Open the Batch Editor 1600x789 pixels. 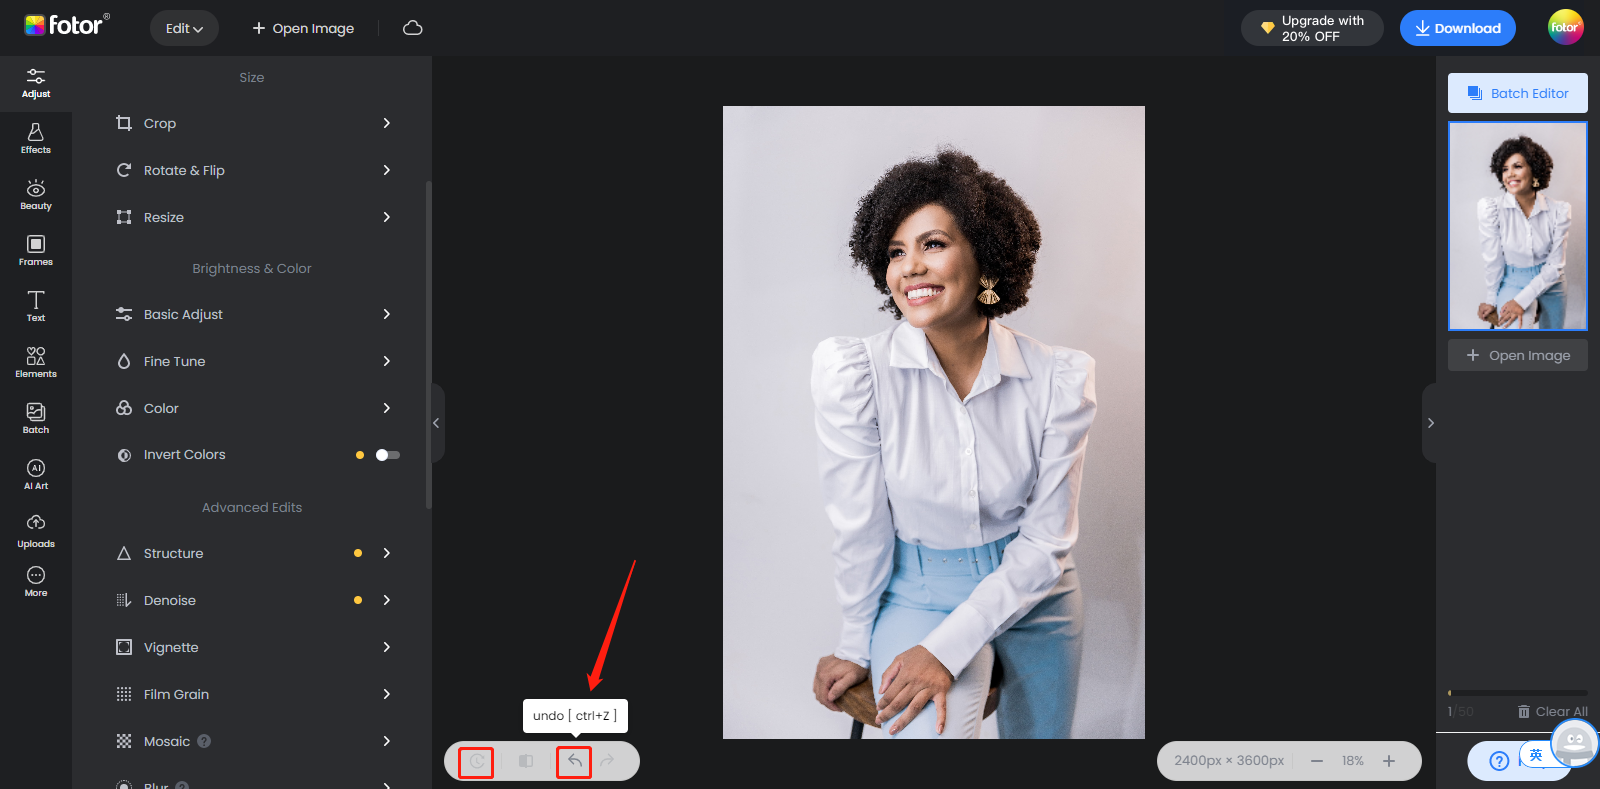pyautogui.click(x=1518, y=93)
